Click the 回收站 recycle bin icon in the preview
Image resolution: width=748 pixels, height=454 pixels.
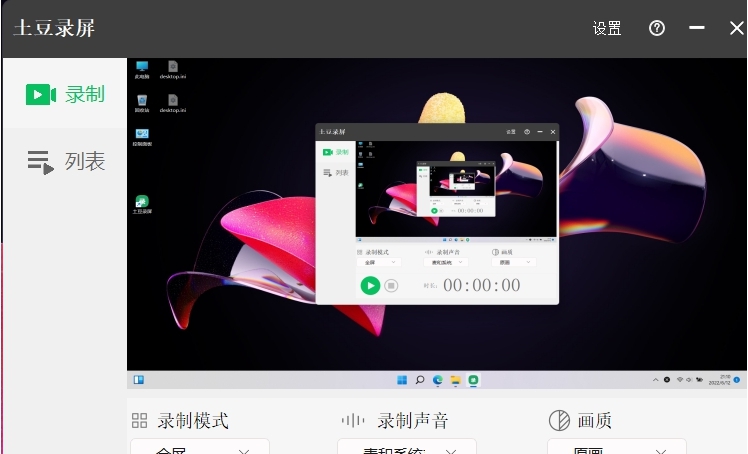(142, 103)
